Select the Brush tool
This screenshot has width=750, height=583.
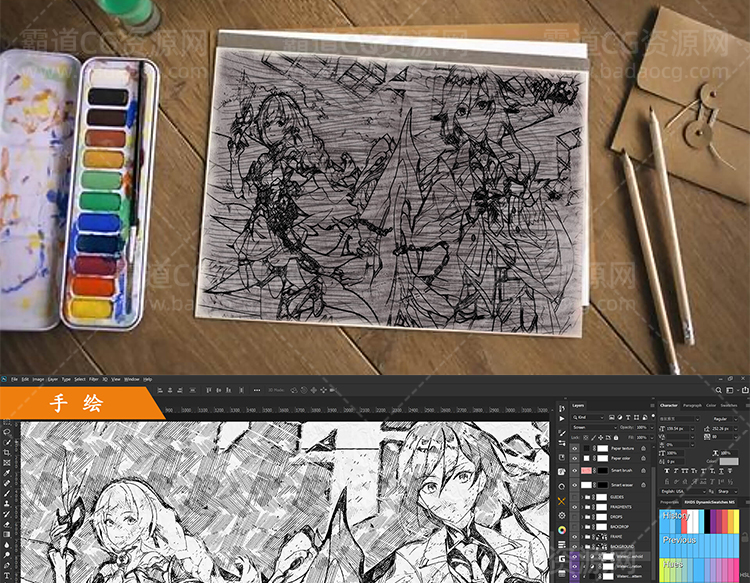7,494
